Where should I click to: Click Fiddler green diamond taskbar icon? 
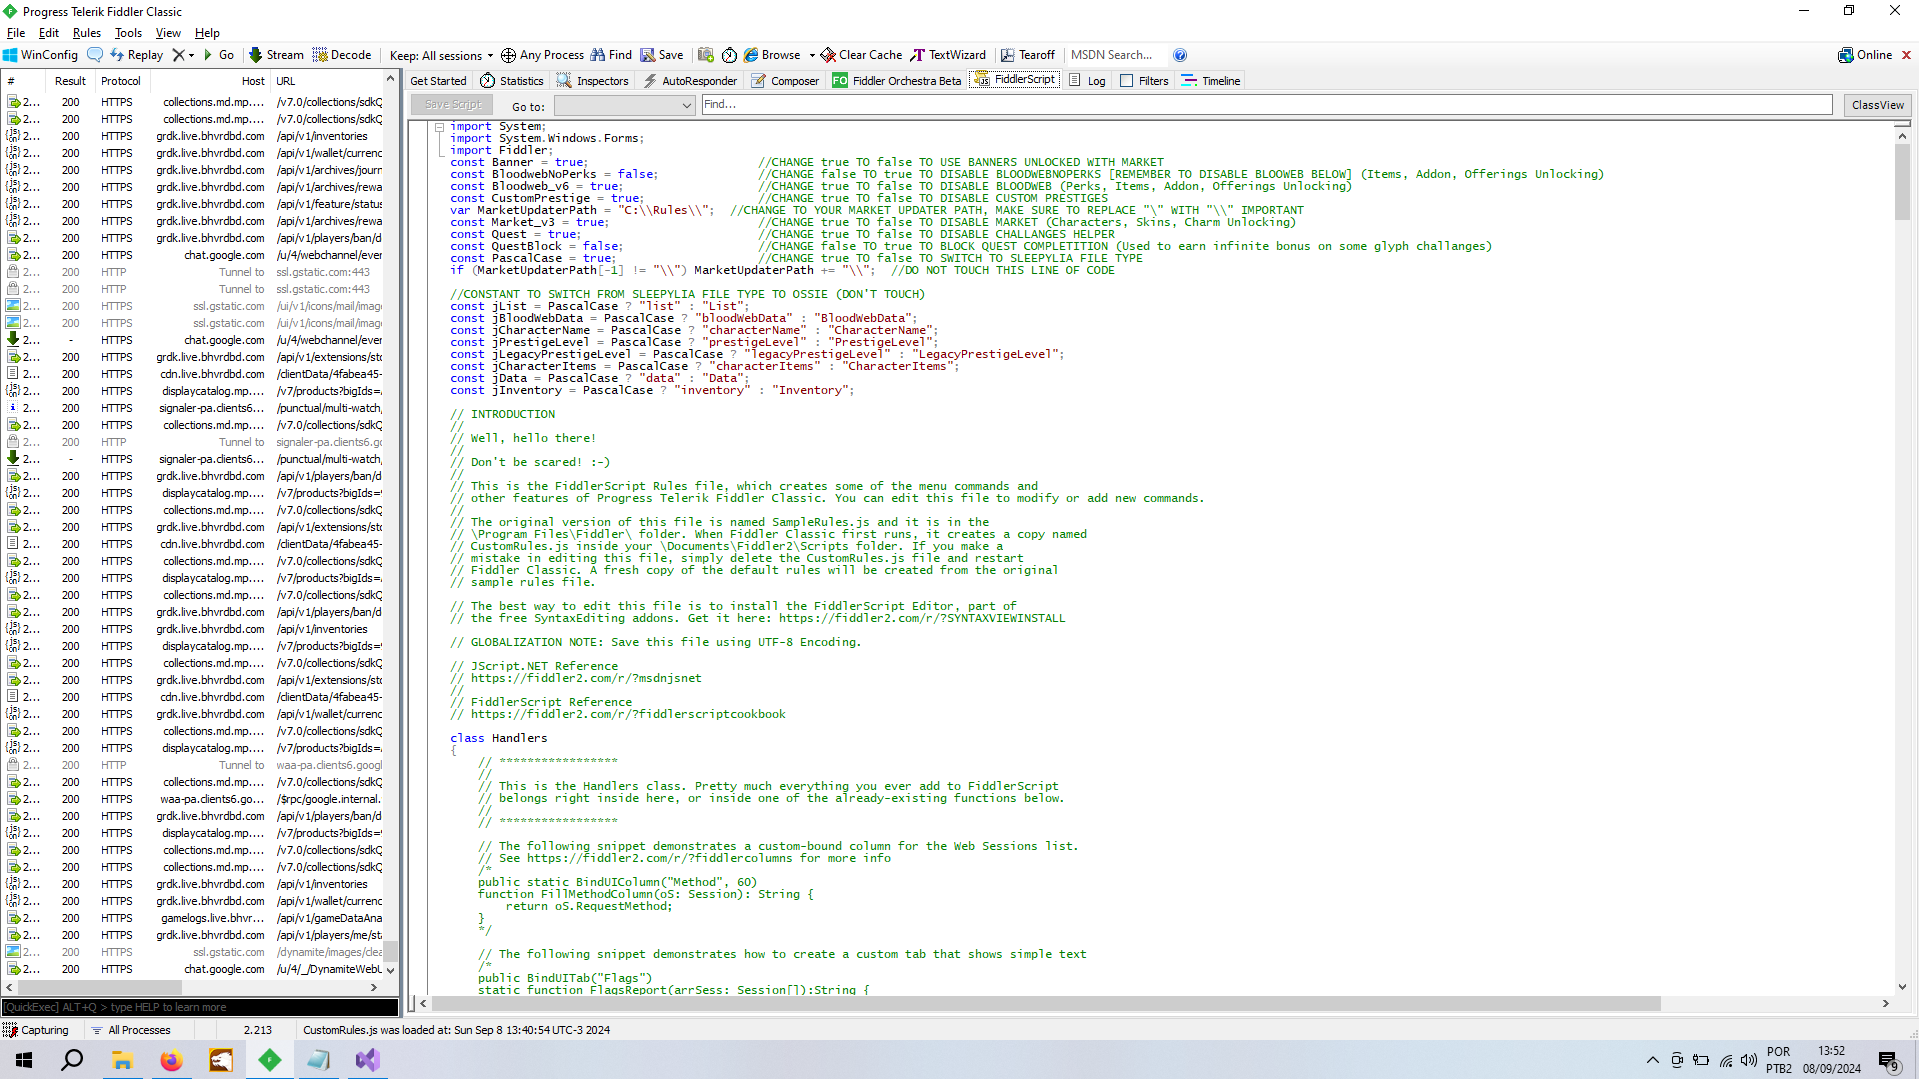point(270,1060)
